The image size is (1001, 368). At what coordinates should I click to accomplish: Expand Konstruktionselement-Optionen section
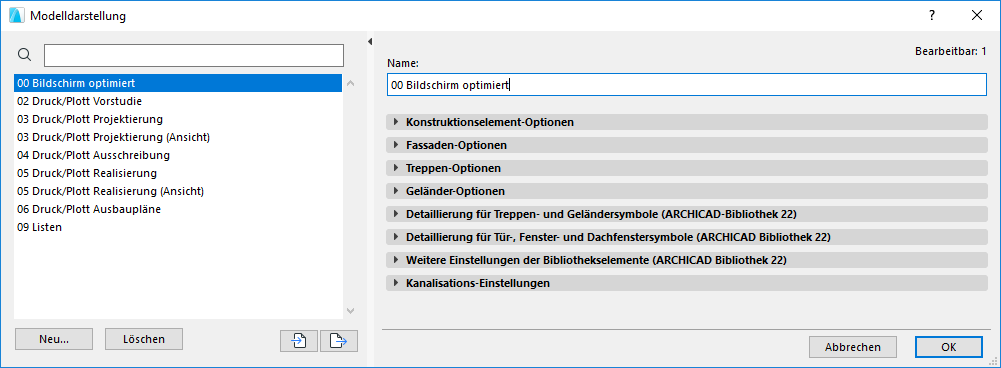(x=687, y=122)
